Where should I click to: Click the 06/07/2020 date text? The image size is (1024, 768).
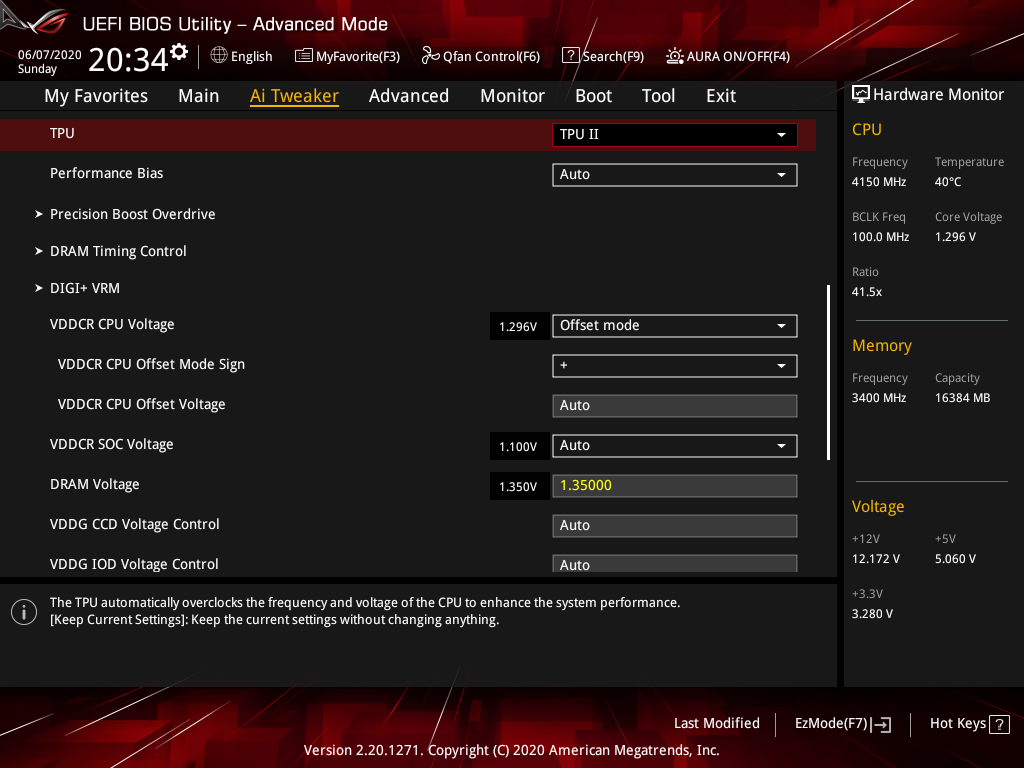click(x=50, y=55)
